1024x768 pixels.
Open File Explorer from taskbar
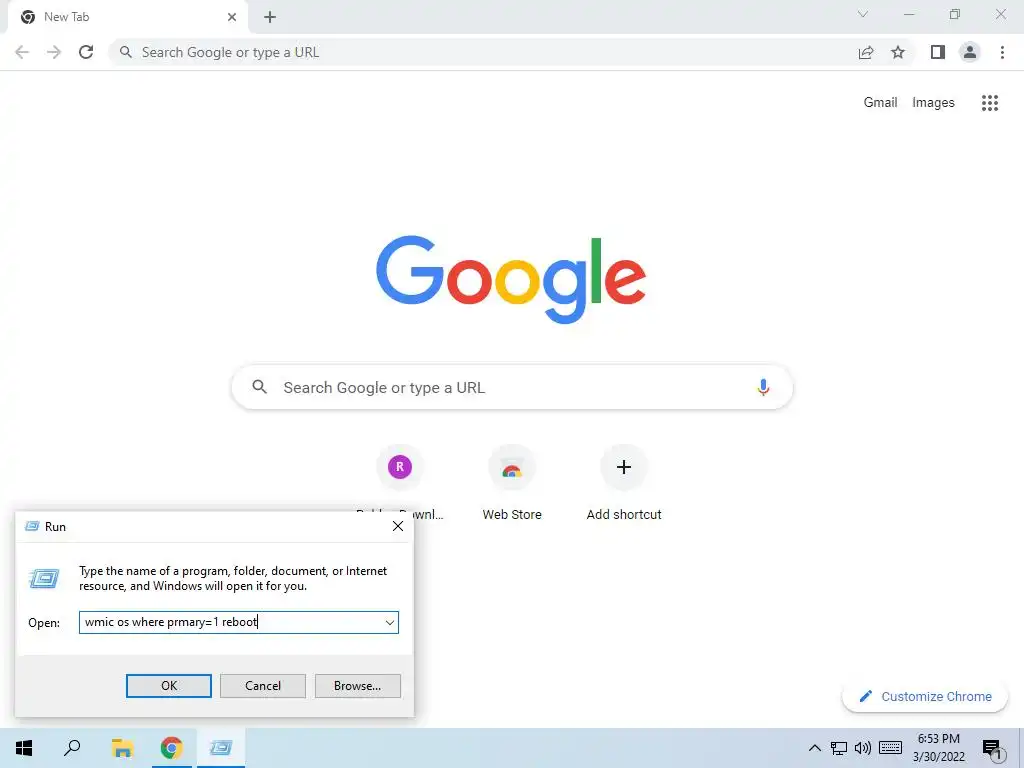click(x=122, y=748)
